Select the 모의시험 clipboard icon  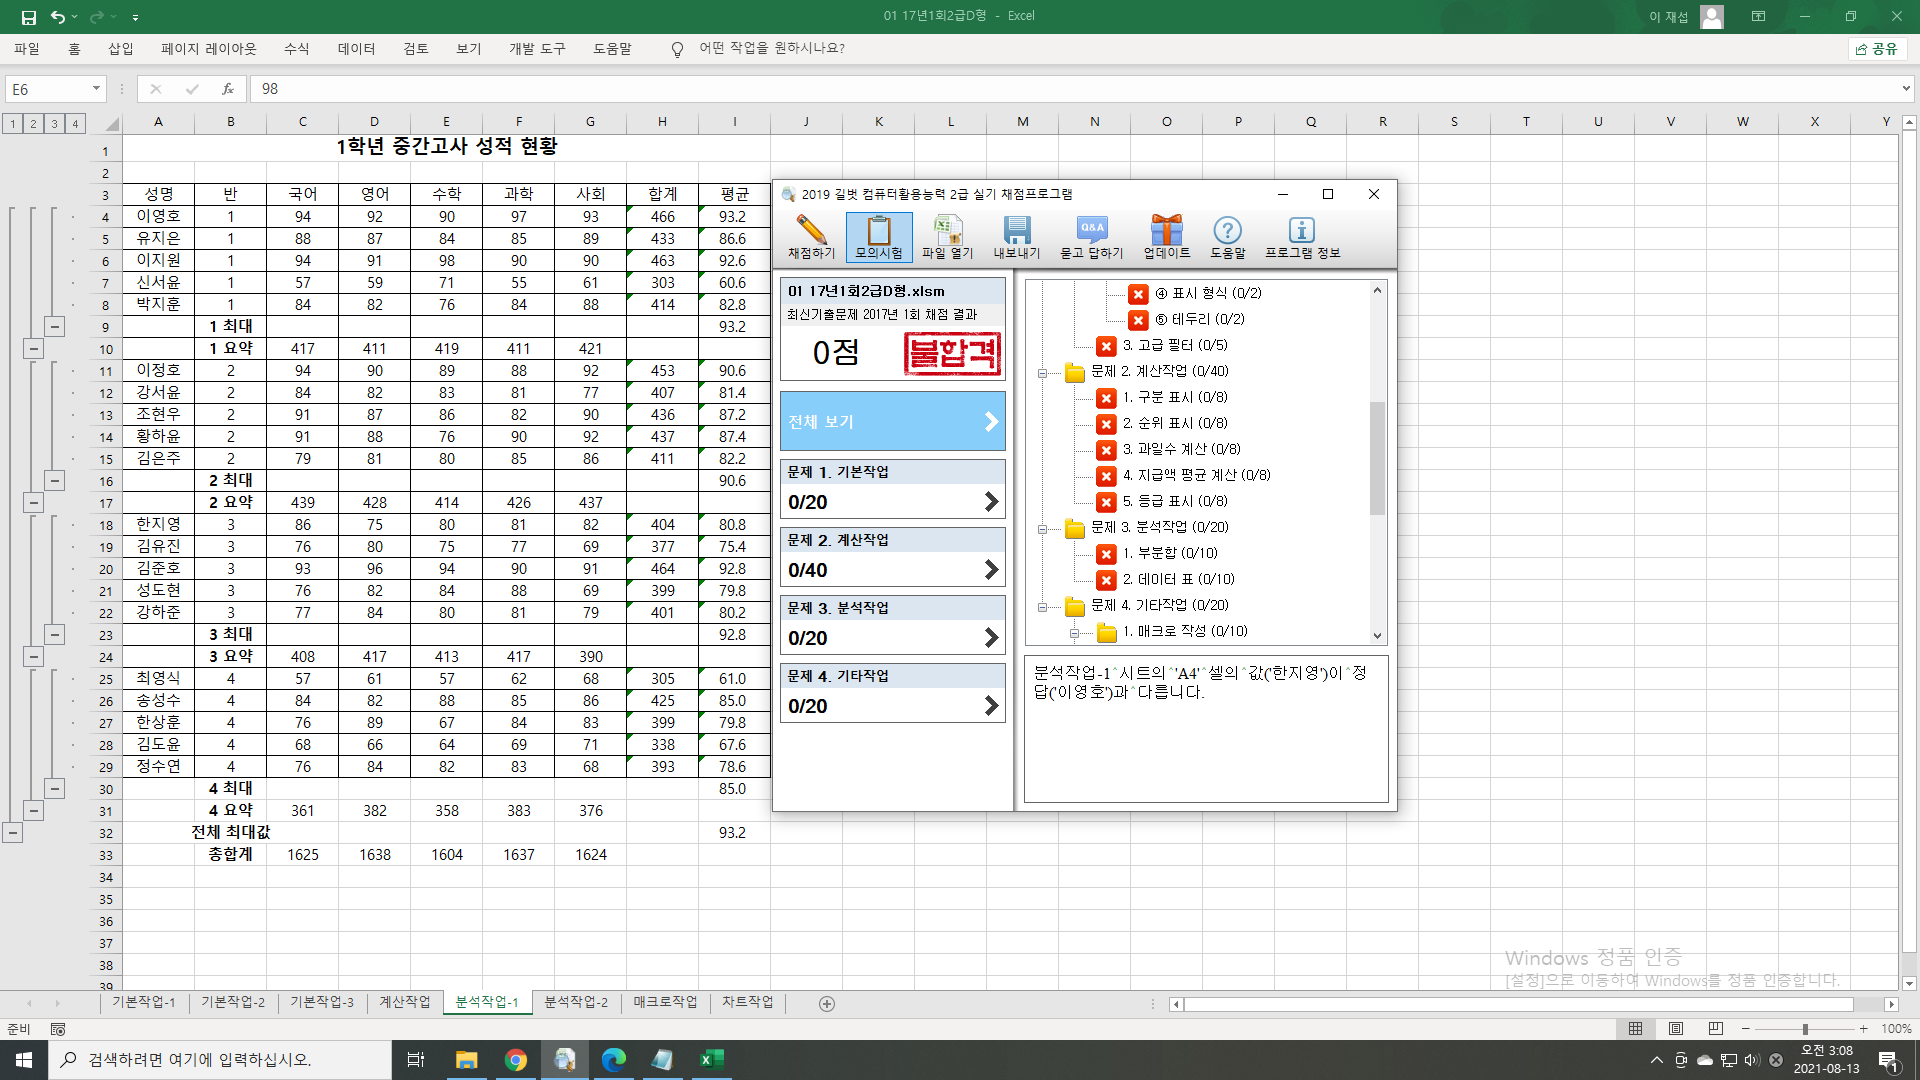click(x=878, y=237)
